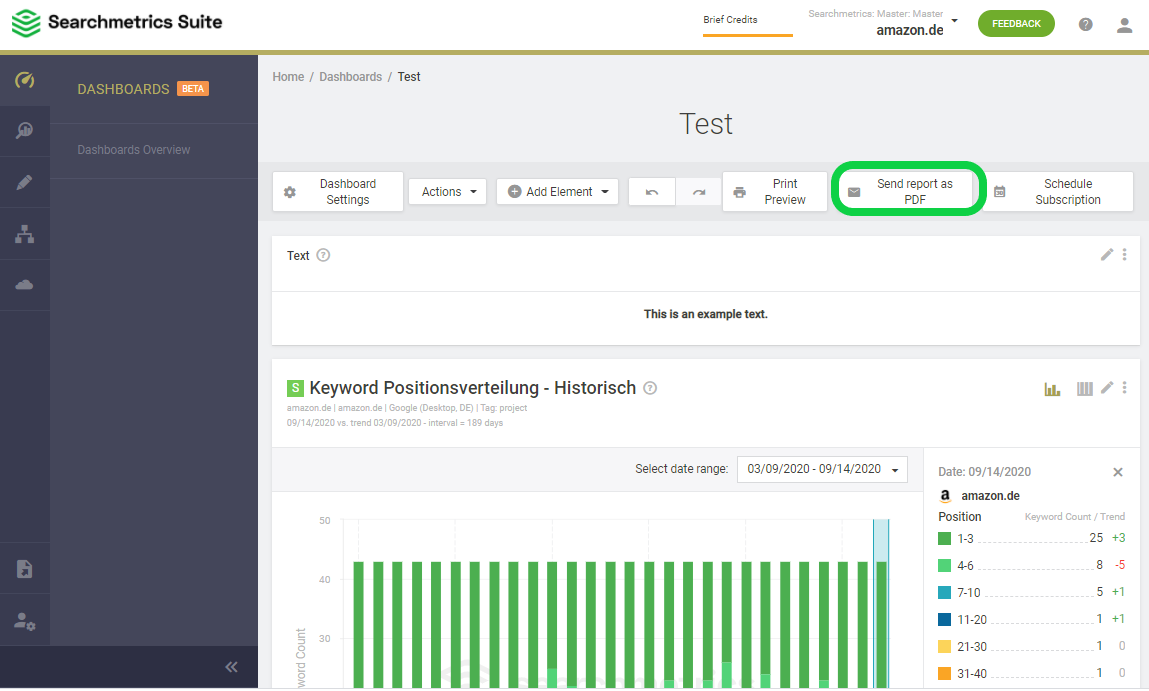Switch widget to table columns view
The width and height of the screenshot is (1149, 691).
tap(1085, 388)
